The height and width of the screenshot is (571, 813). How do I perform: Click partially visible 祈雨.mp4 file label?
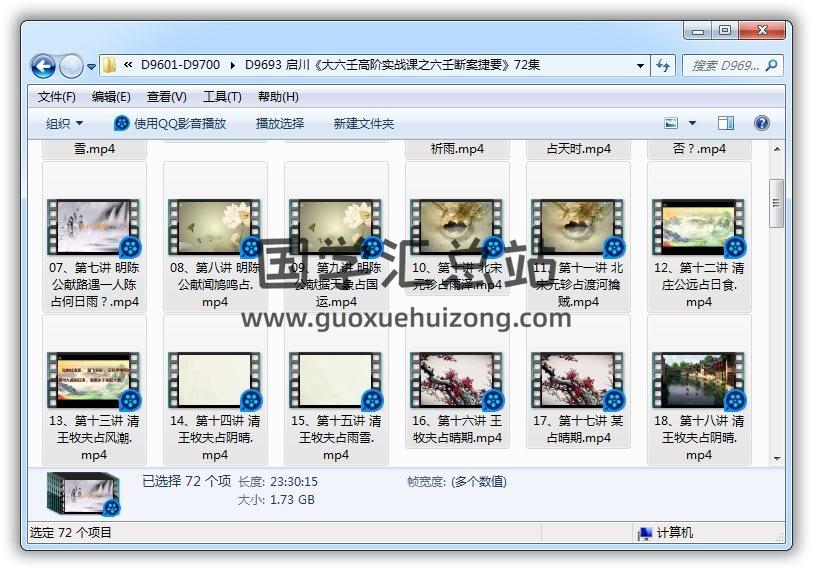(457, 149)
